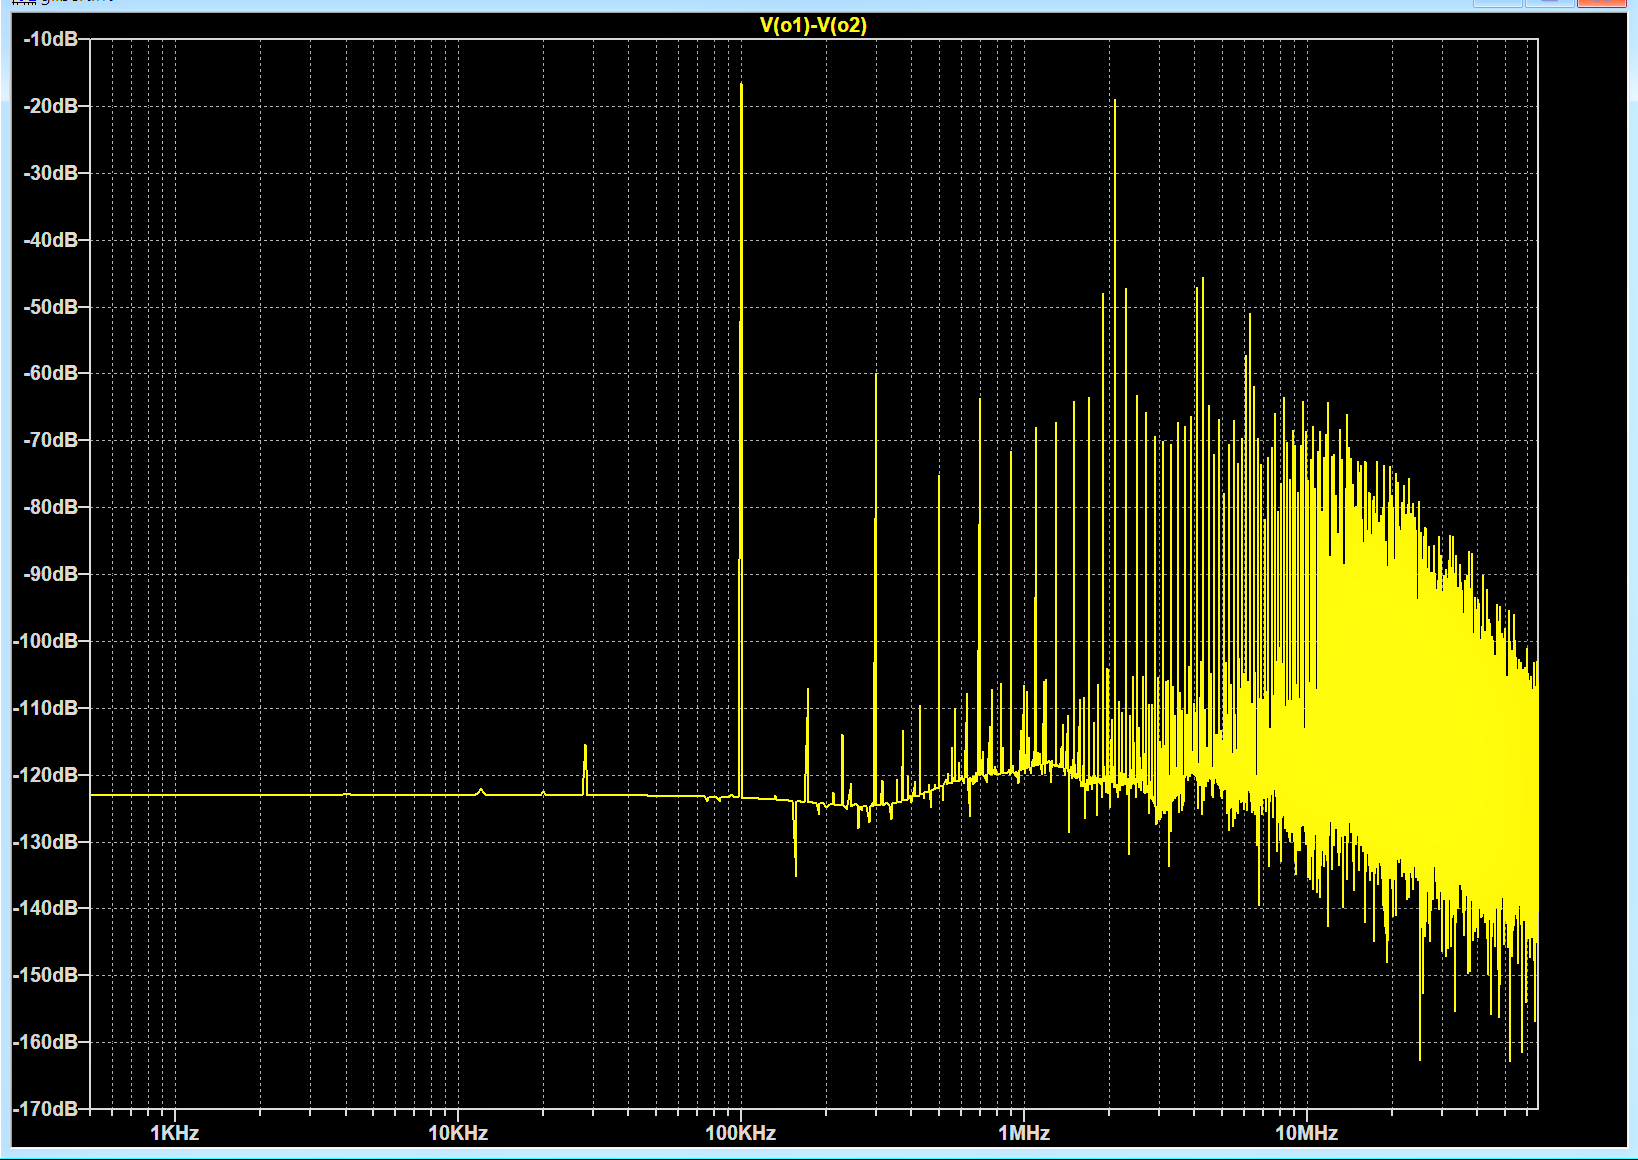Close the plot window with the red button
Viewport: 1638px width, 1160px height.
click(1601, 2)
